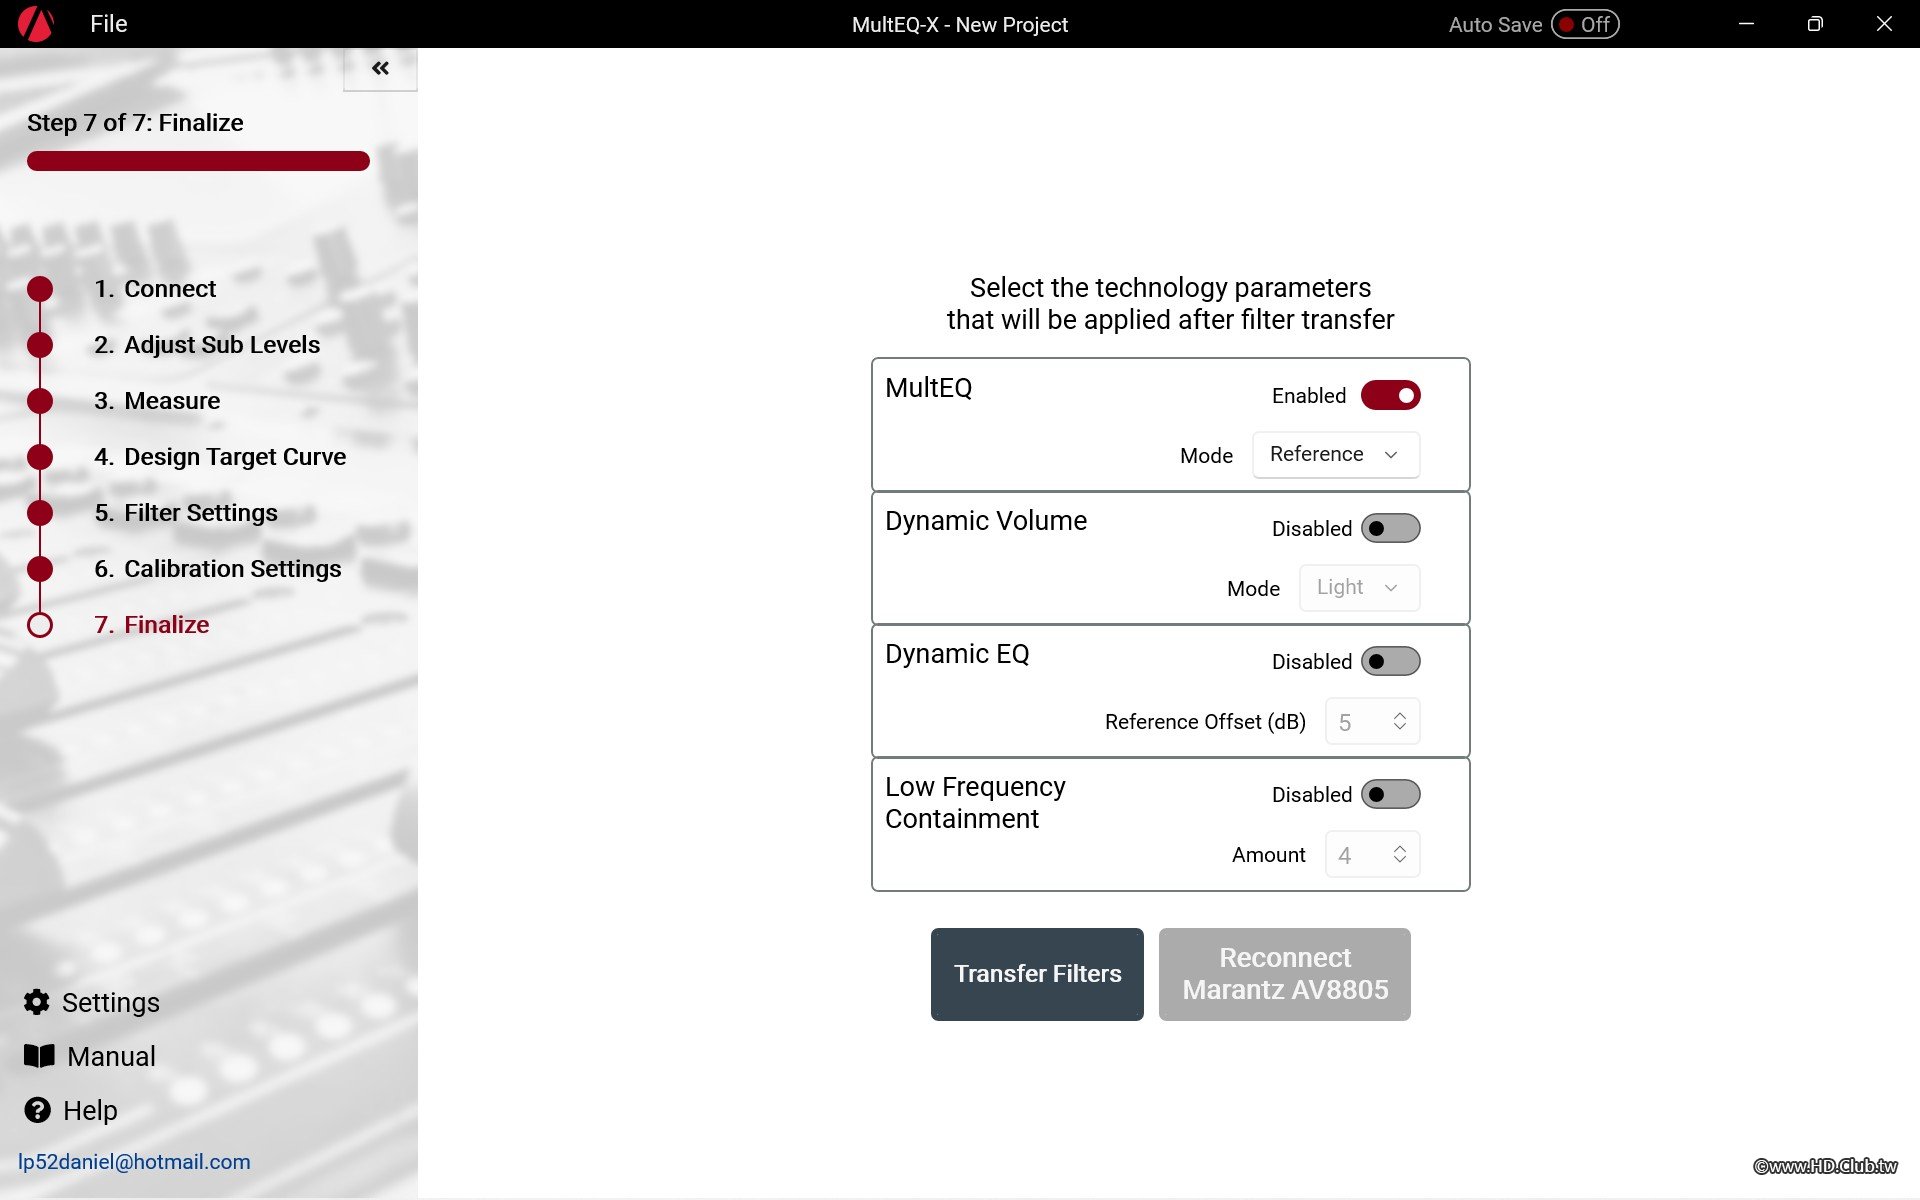
Task: Open the Dynamic Volume Light mode dropdown
Action: point(1358,588)
